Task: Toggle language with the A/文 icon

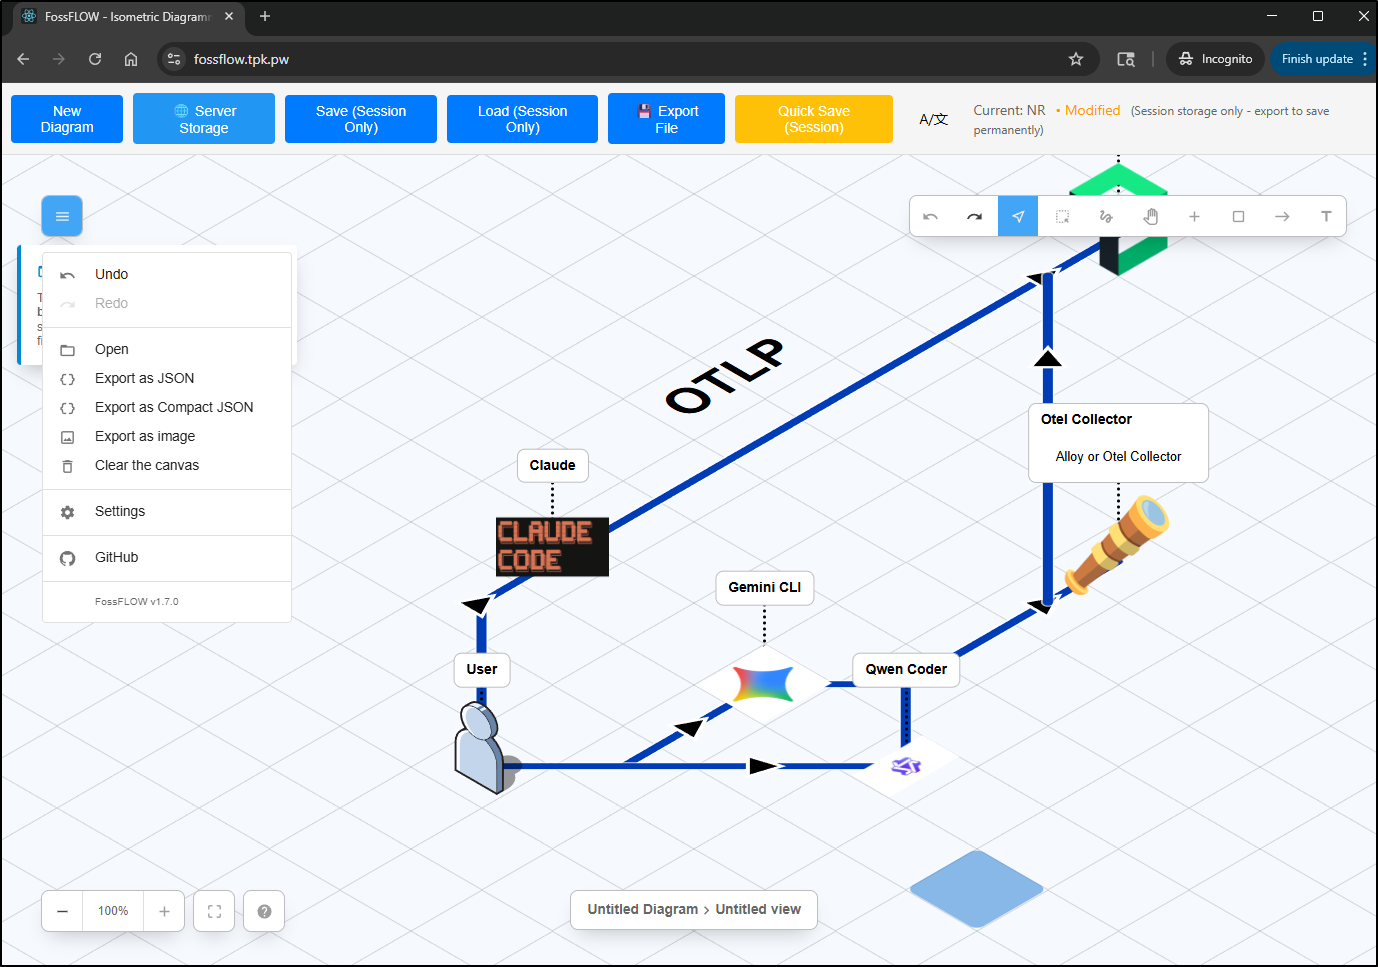Action: (933, 119)
